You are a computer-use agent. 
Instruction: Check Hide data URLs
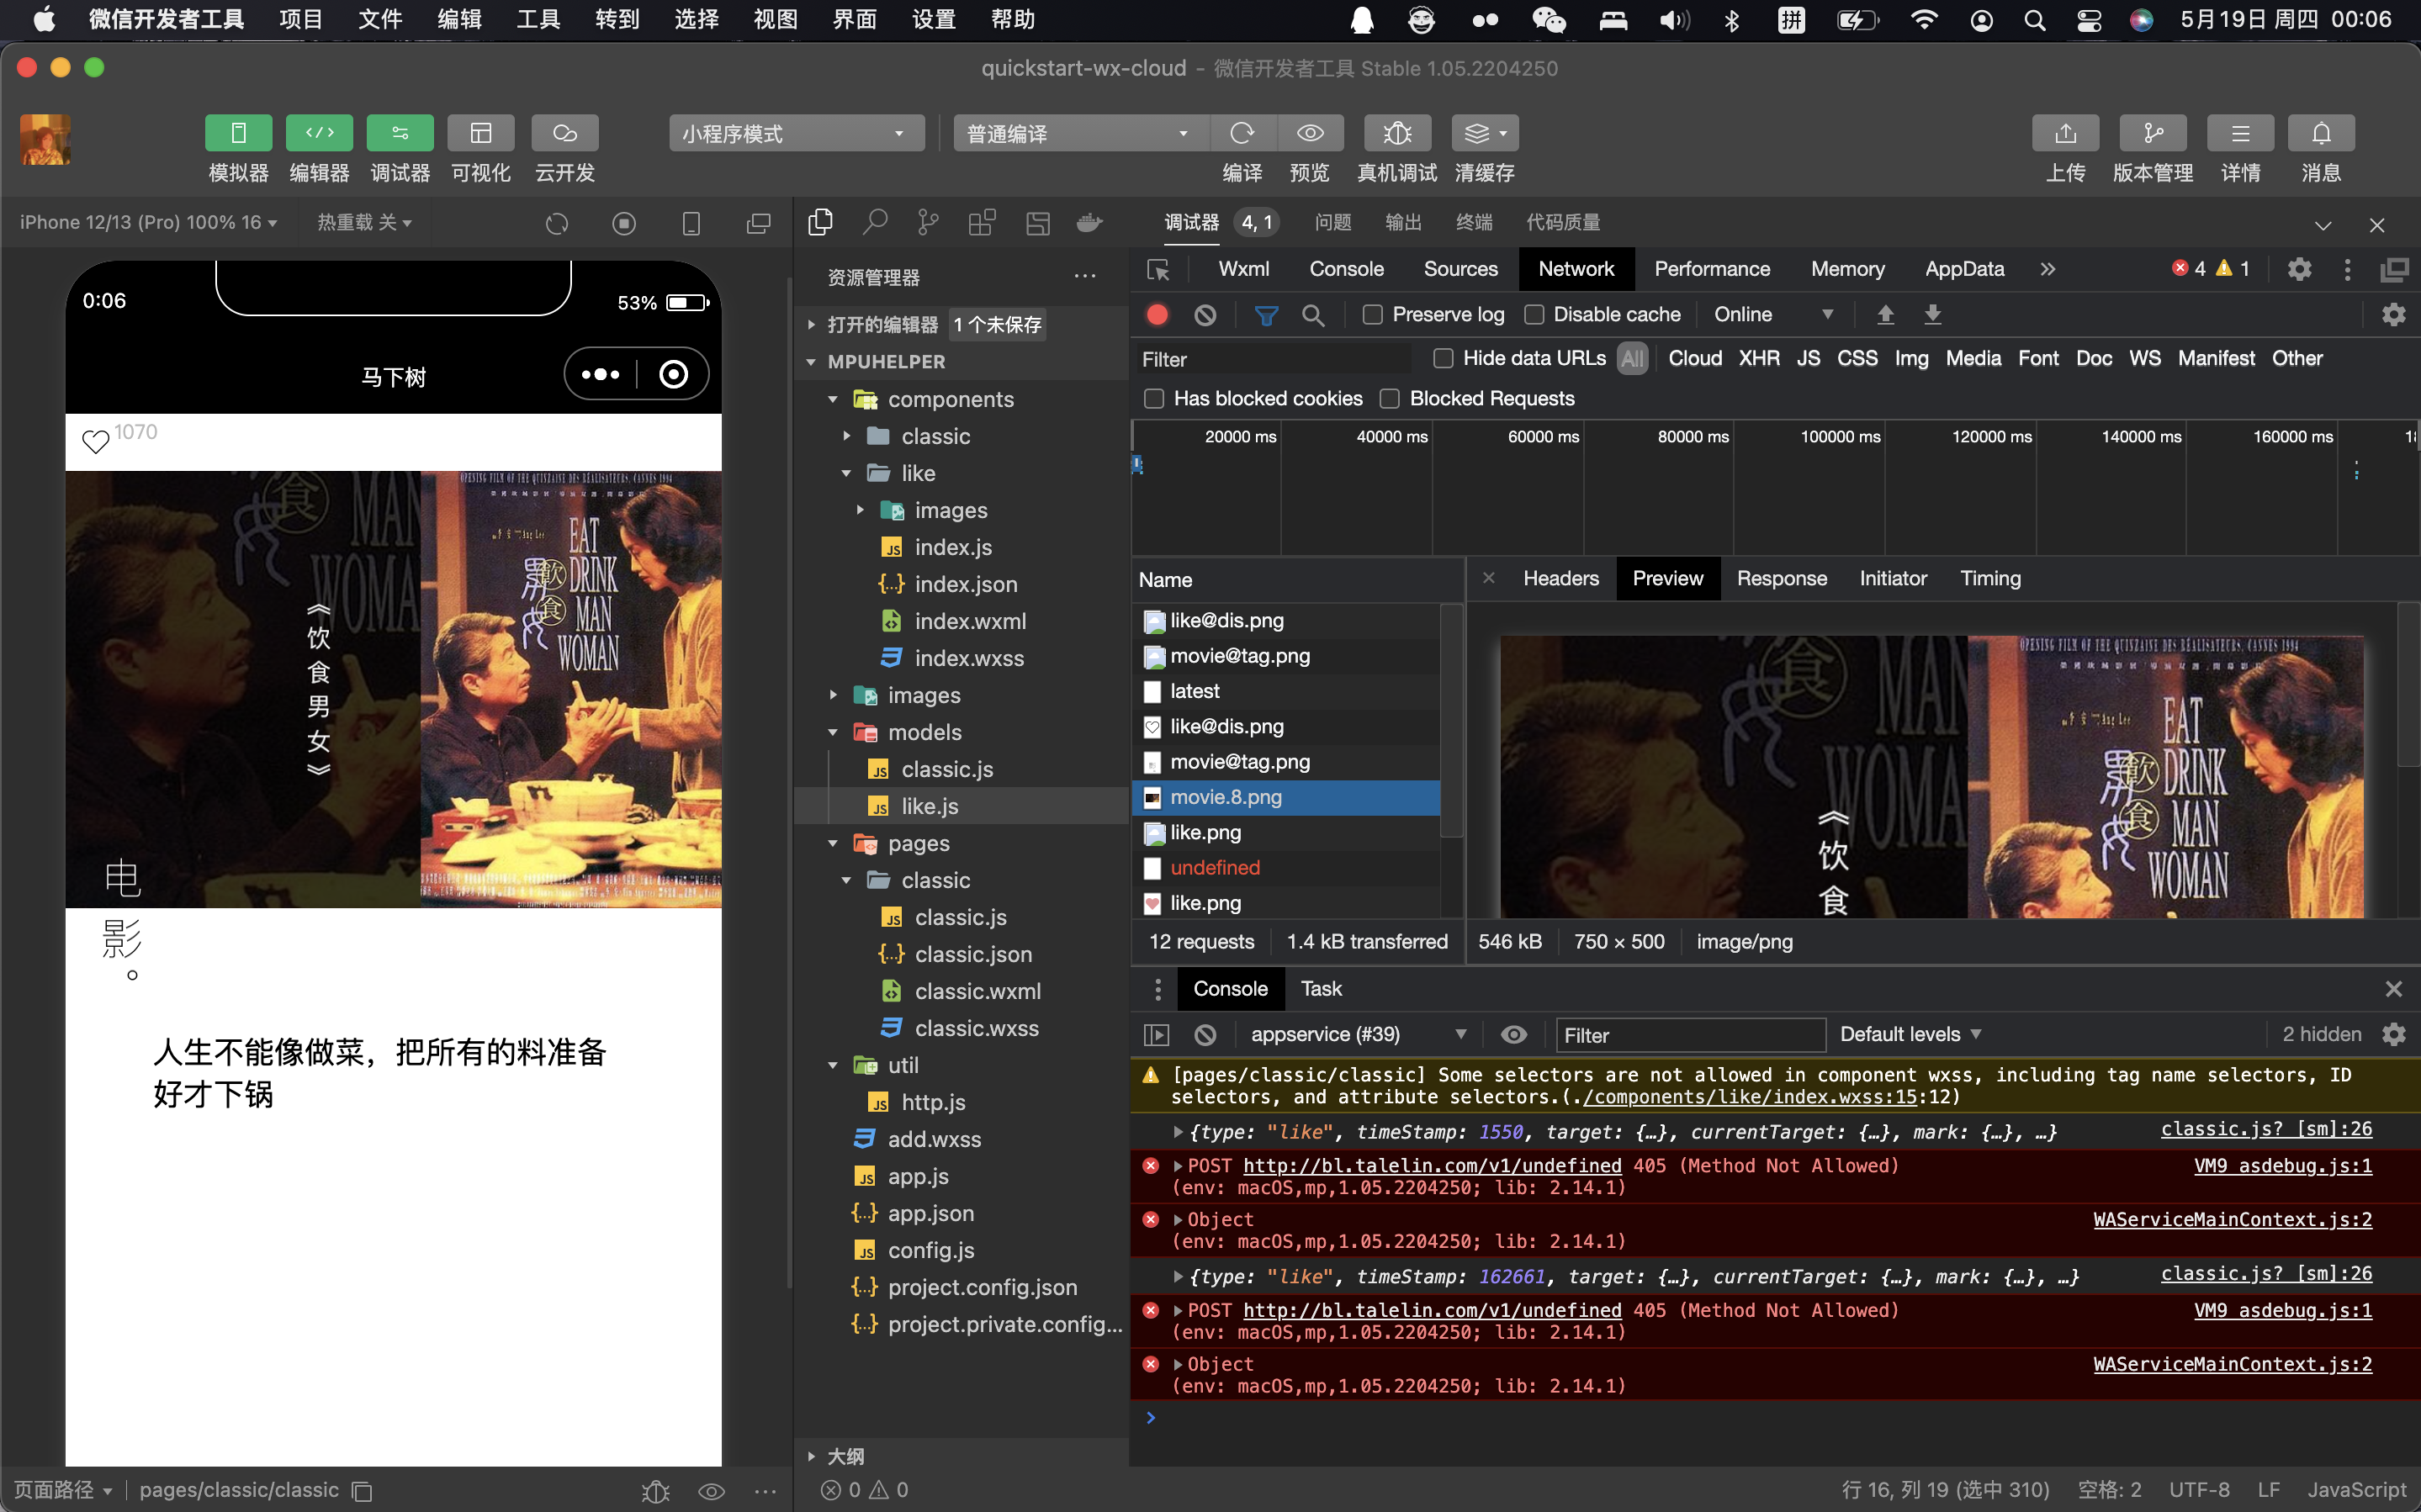(1443, 358)
